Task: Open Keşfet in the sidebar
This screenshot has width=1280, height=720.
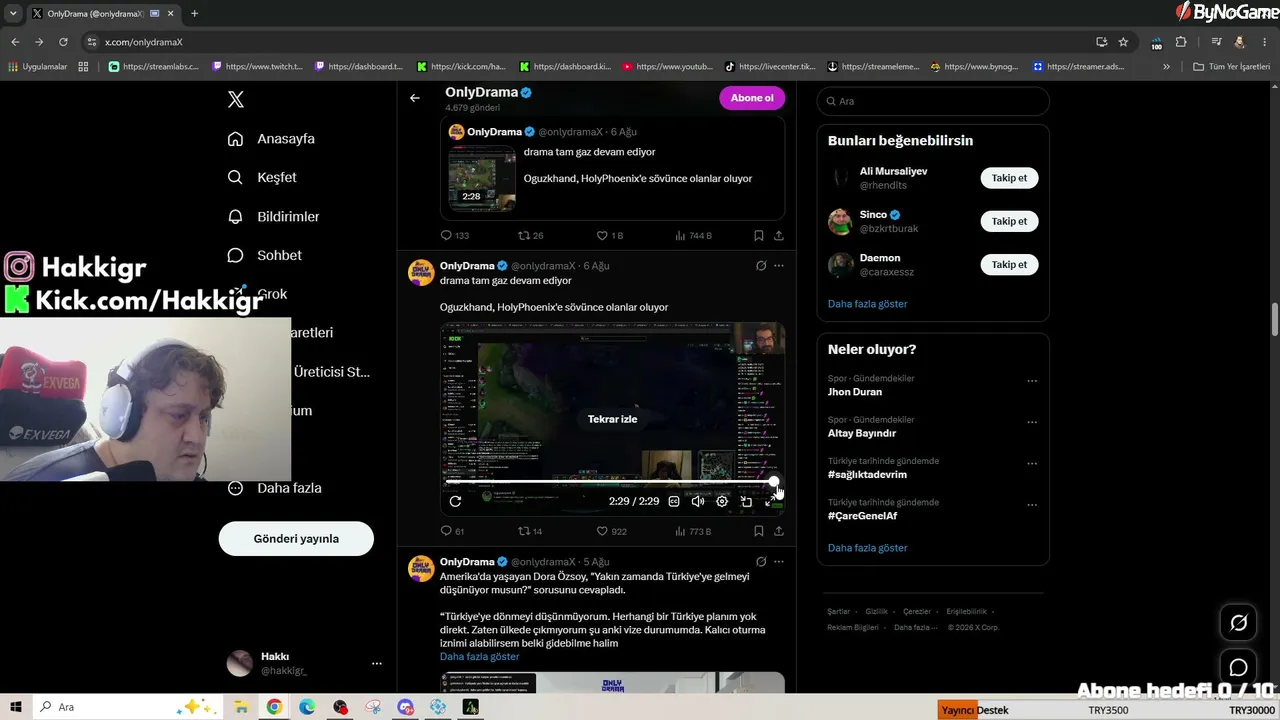Action: 262,177
